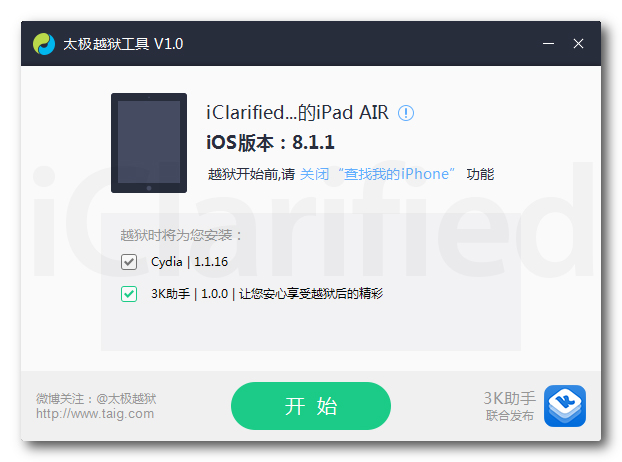Click the TaiG yin-yang logo icon
The width and height of the screenshot is (622, 462).
tap(44, 44)
